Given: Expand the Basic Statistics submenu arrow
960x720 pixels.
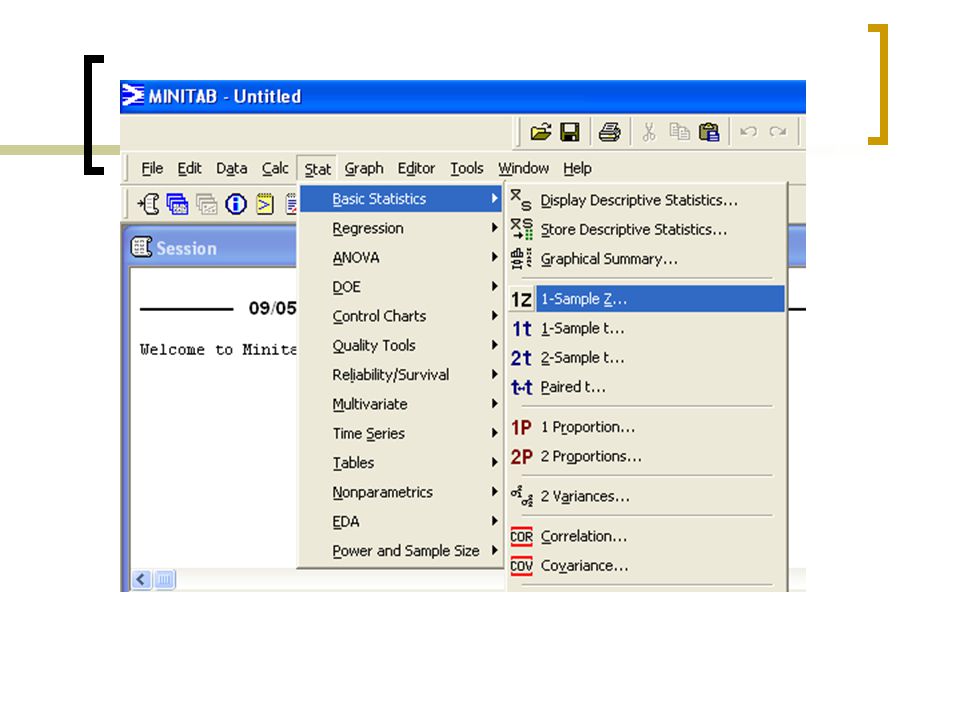Looking at the screenshot, I should (x=494, y=198).
